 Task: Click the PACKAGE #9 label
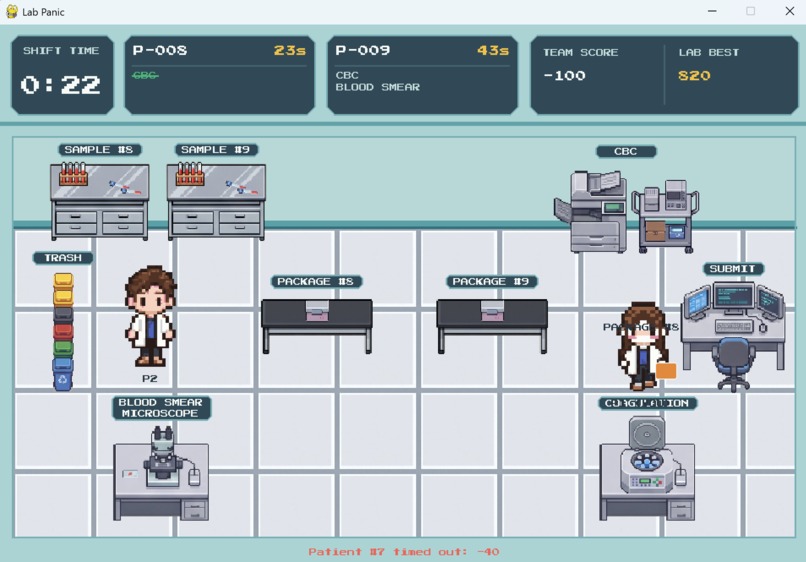pos(491,282)
